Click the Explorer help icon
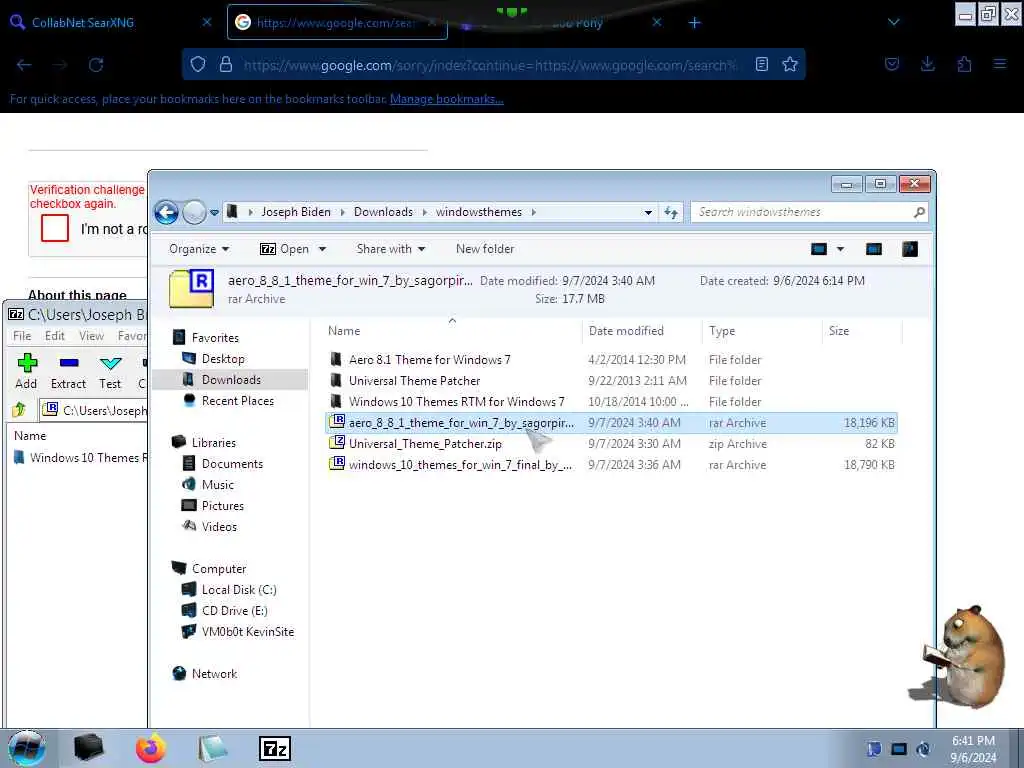The width and height of the screenshot is (1024, 768). tap(910, 249)
